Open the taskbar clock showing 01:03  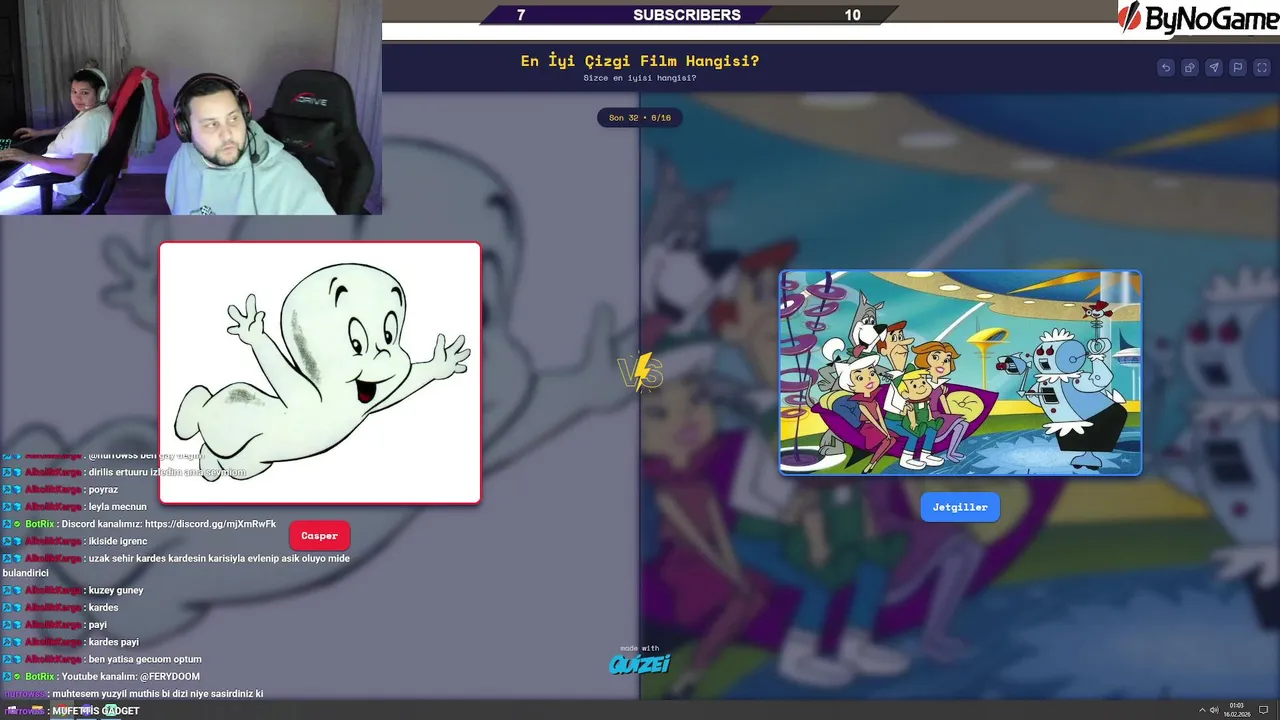1237,710
